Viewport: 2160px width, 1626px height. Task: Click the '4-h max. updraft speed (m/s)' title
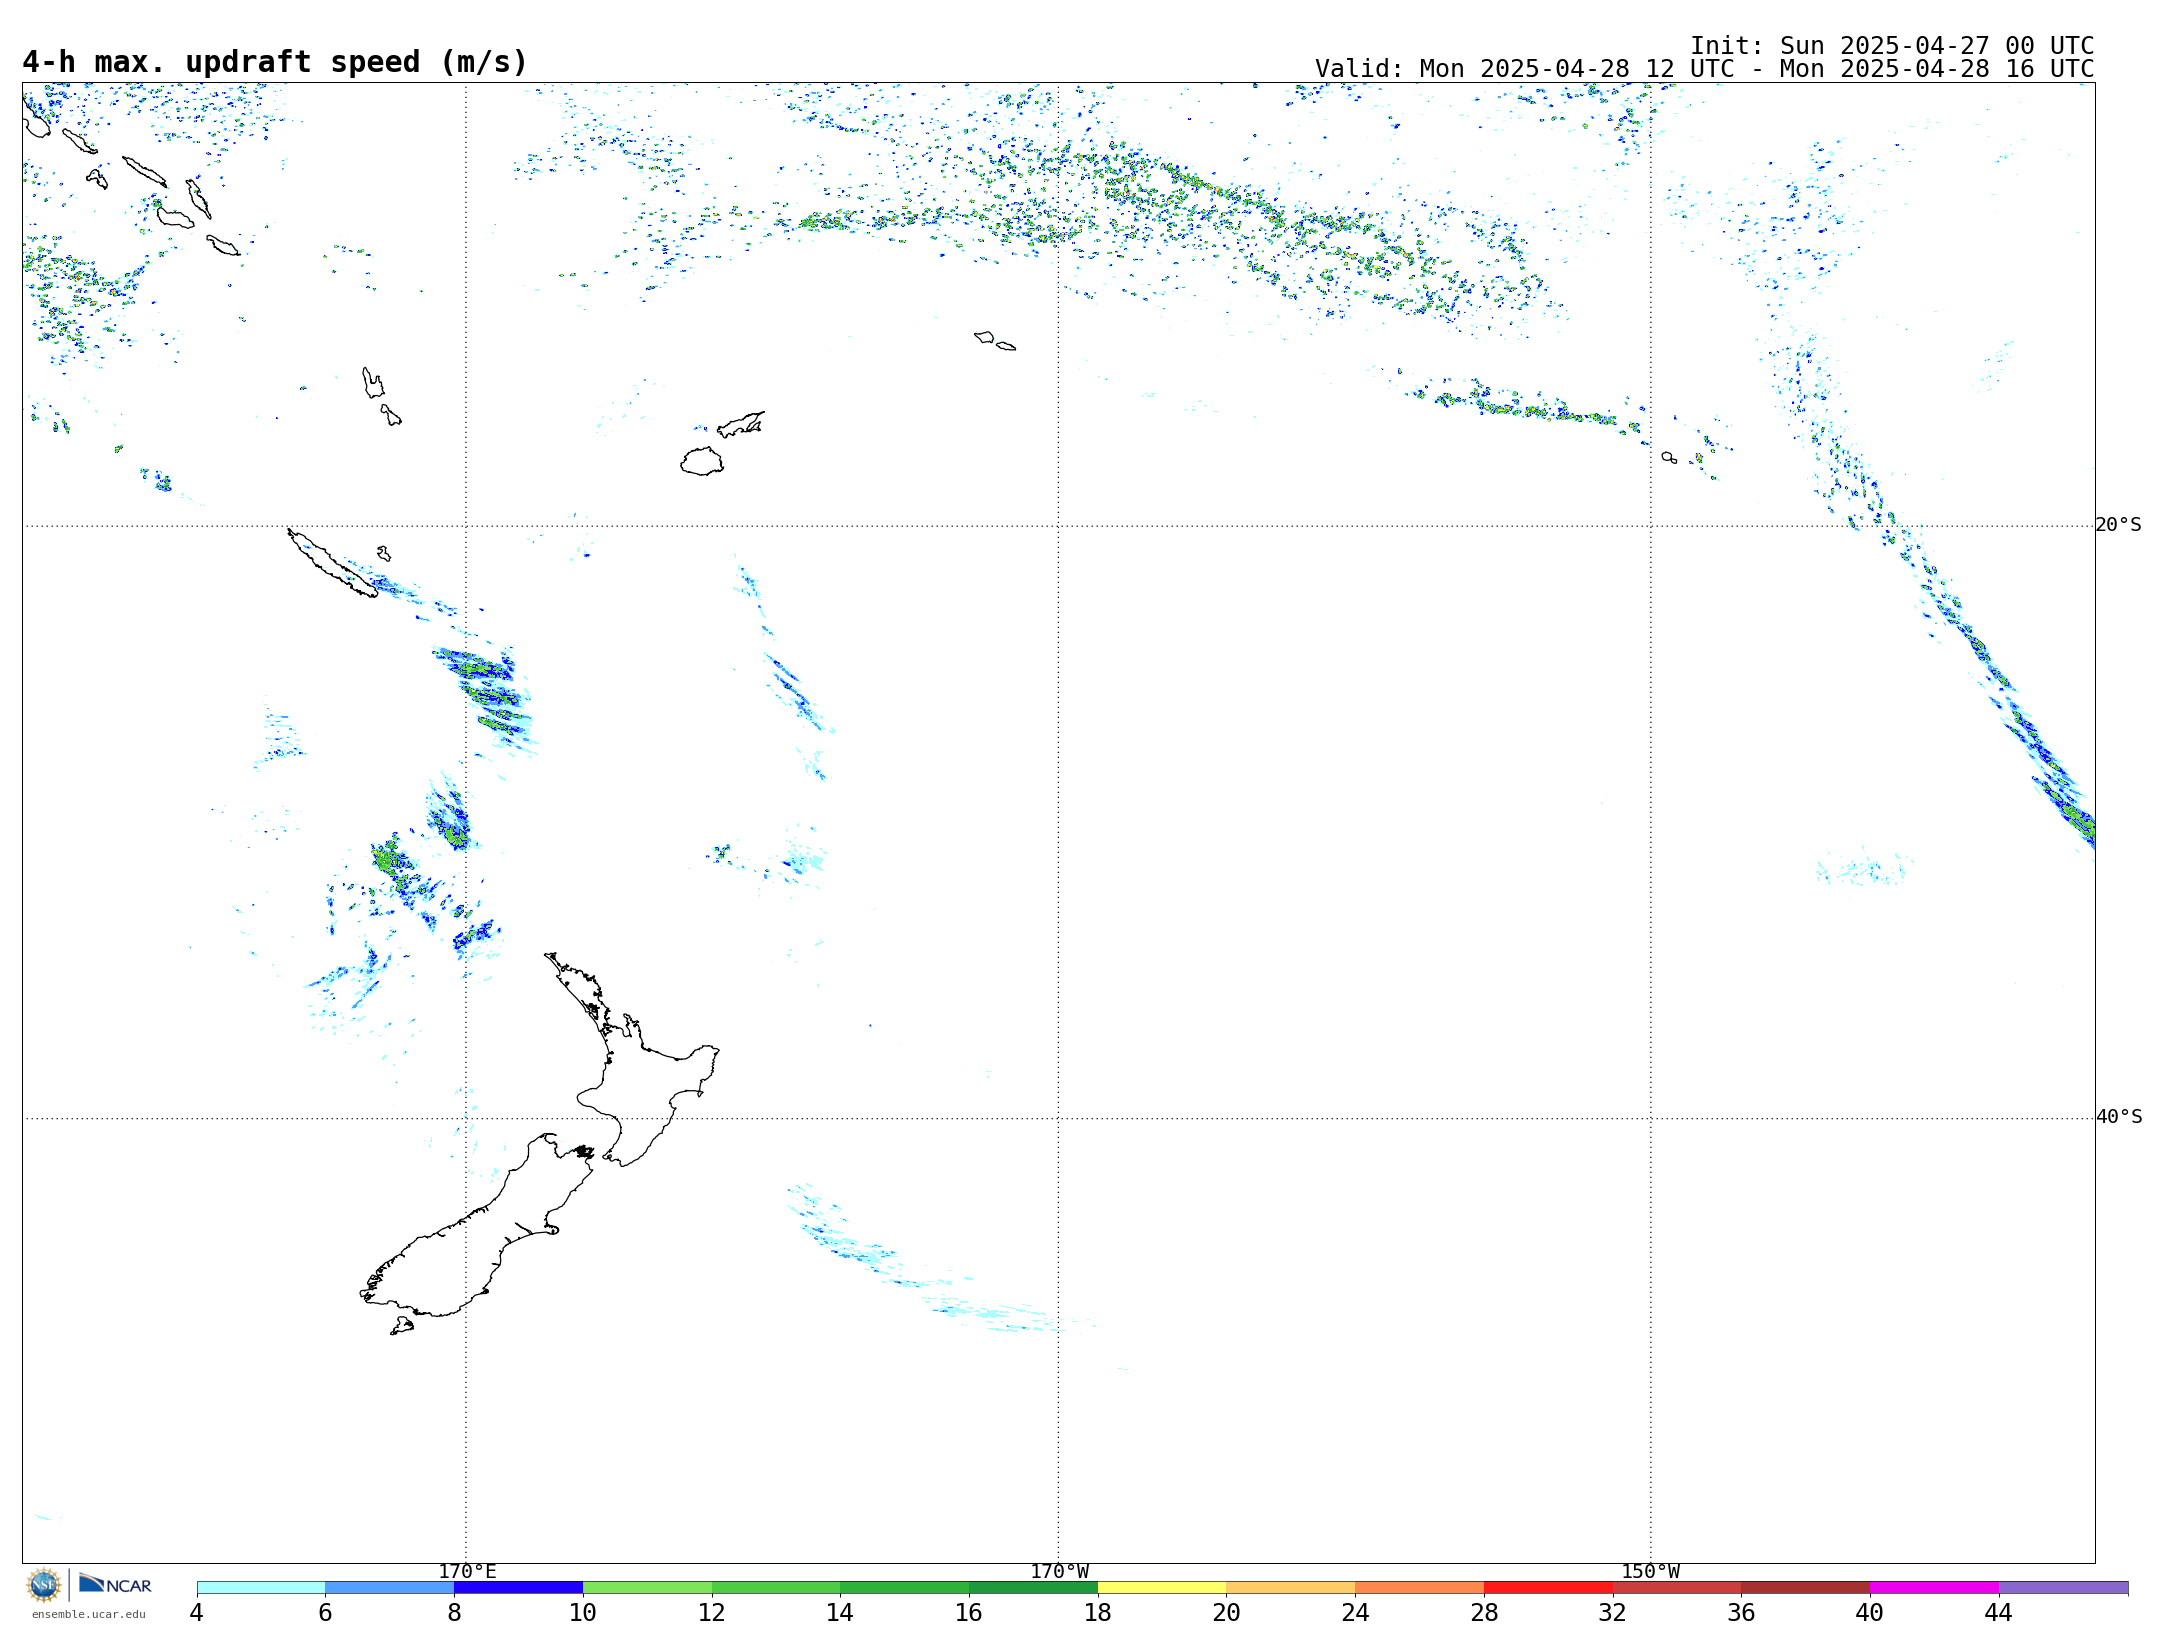[275, 63]
